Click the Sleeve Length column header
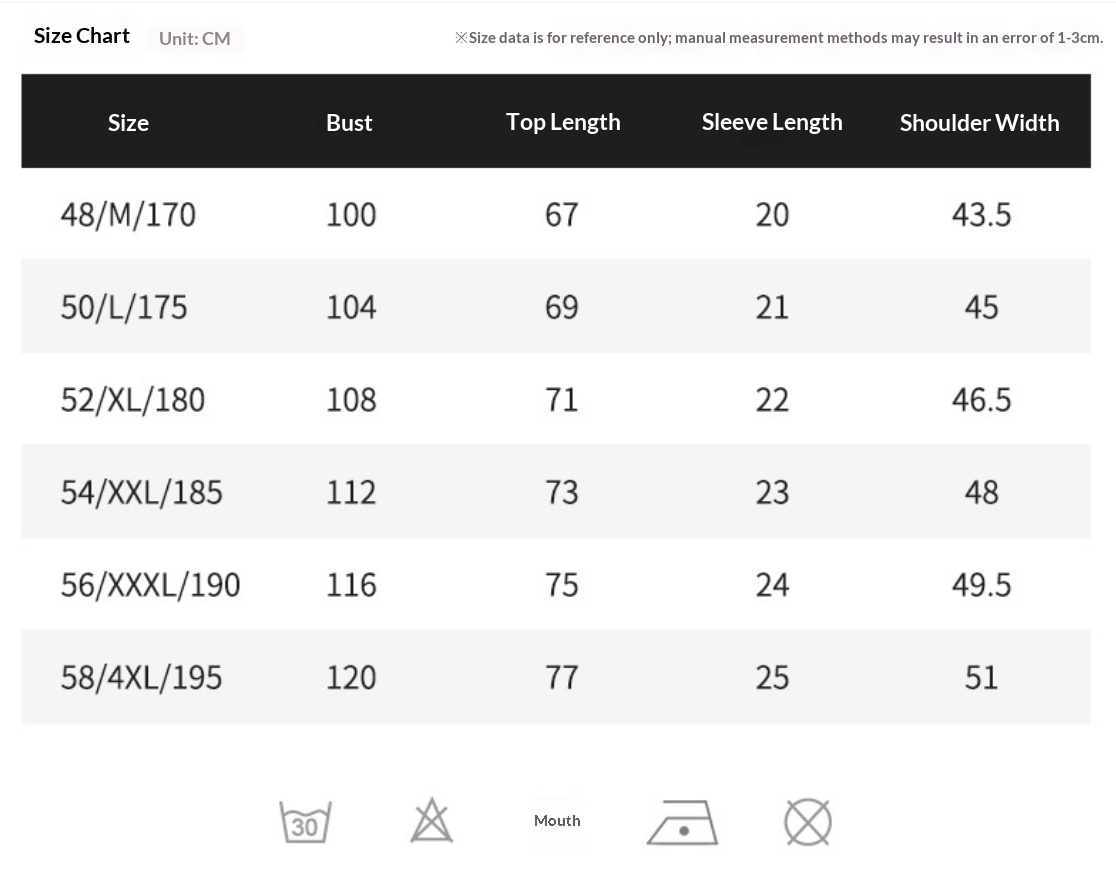Image resolution: width=1116 pixels, height=887 pixels. (x=772, y=122)
